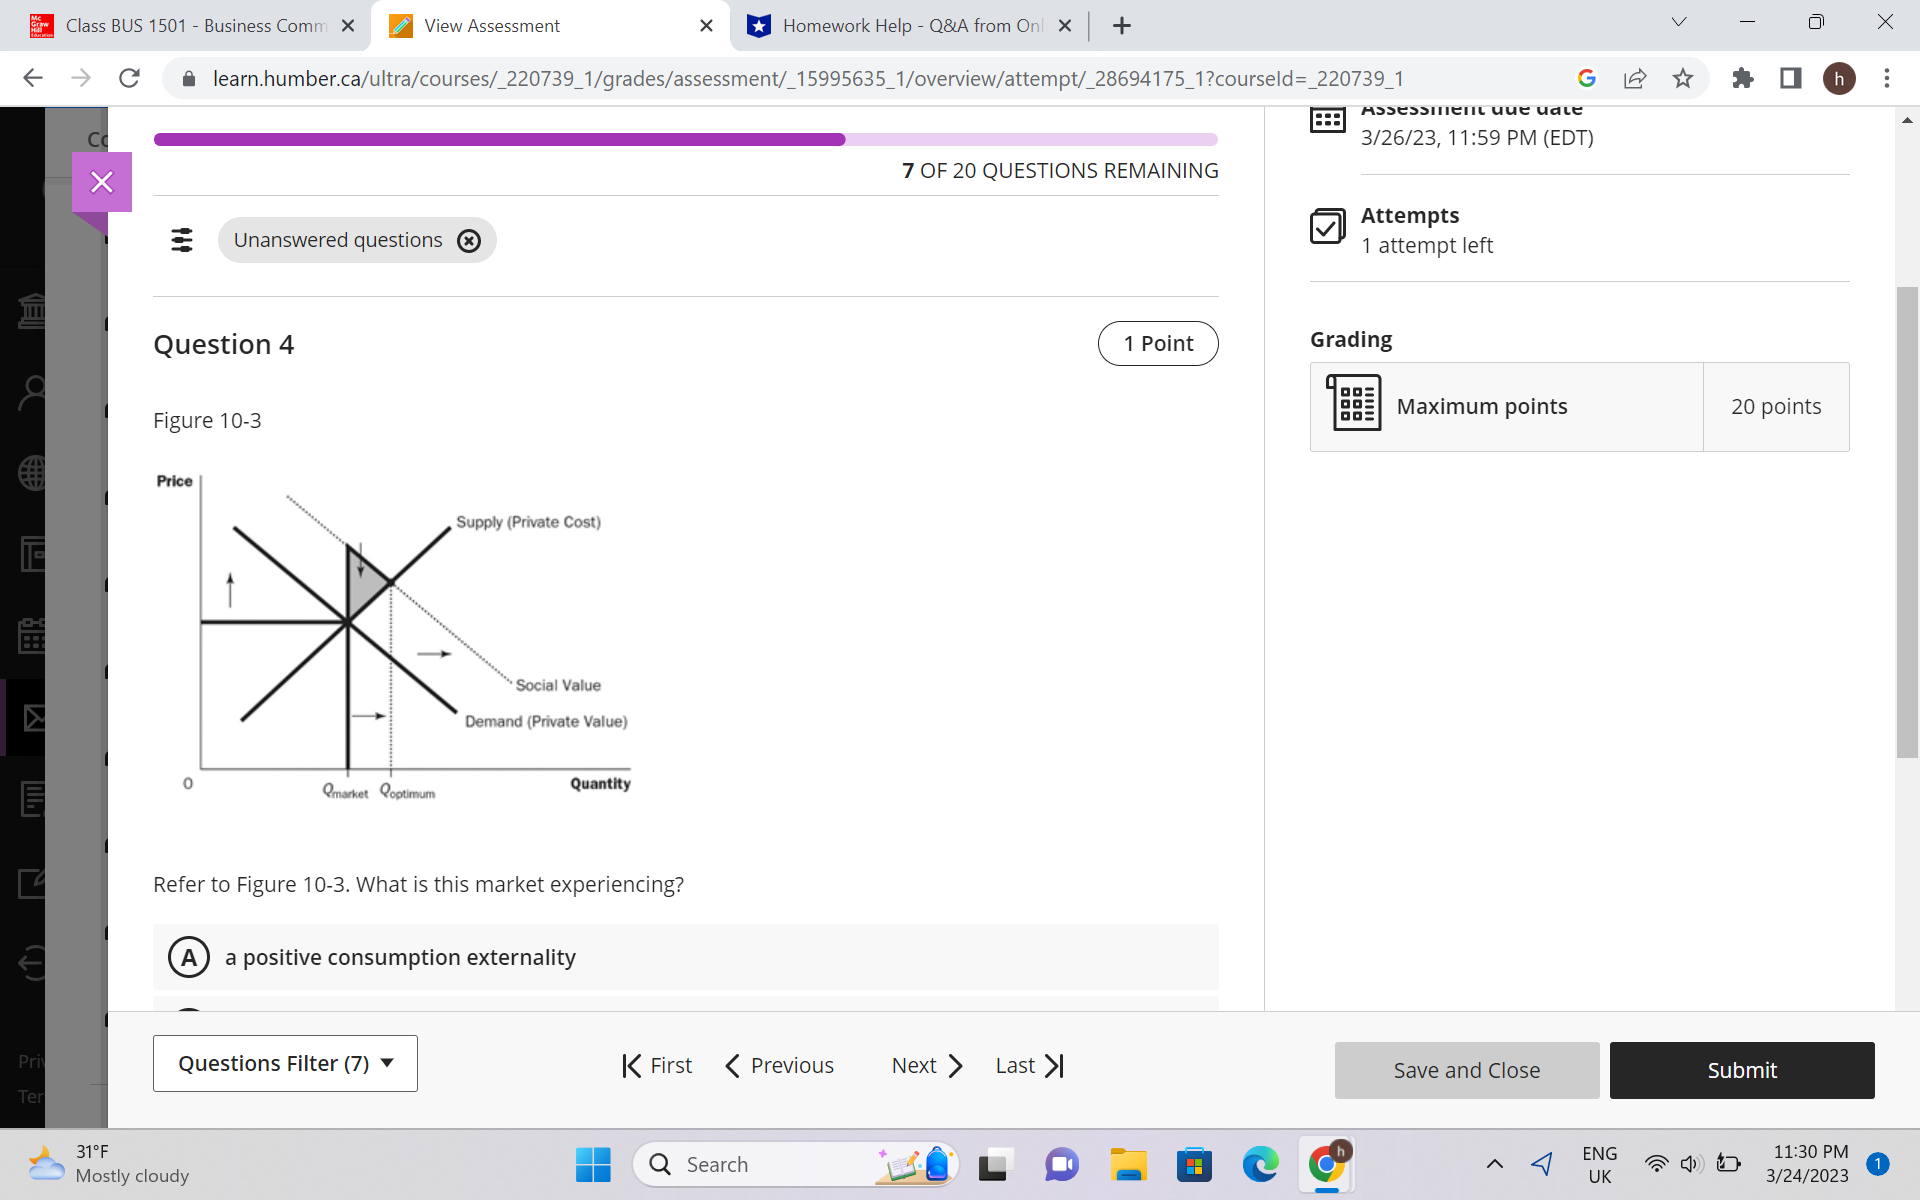Screen dimensions: 1920x1200
Task: Open the Calendar in the course sidebar
Action: point(33,635)
